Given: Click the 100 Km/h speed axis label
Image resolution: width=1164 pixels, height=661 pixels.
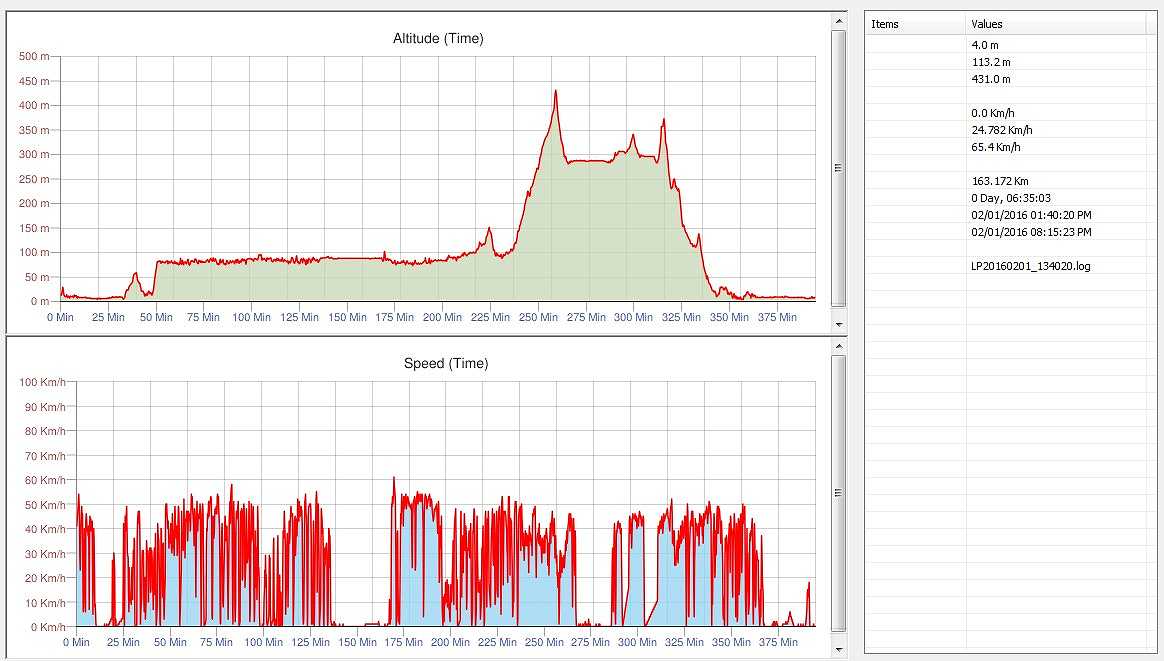Looking at the screenshot, I should click(42, 382).
